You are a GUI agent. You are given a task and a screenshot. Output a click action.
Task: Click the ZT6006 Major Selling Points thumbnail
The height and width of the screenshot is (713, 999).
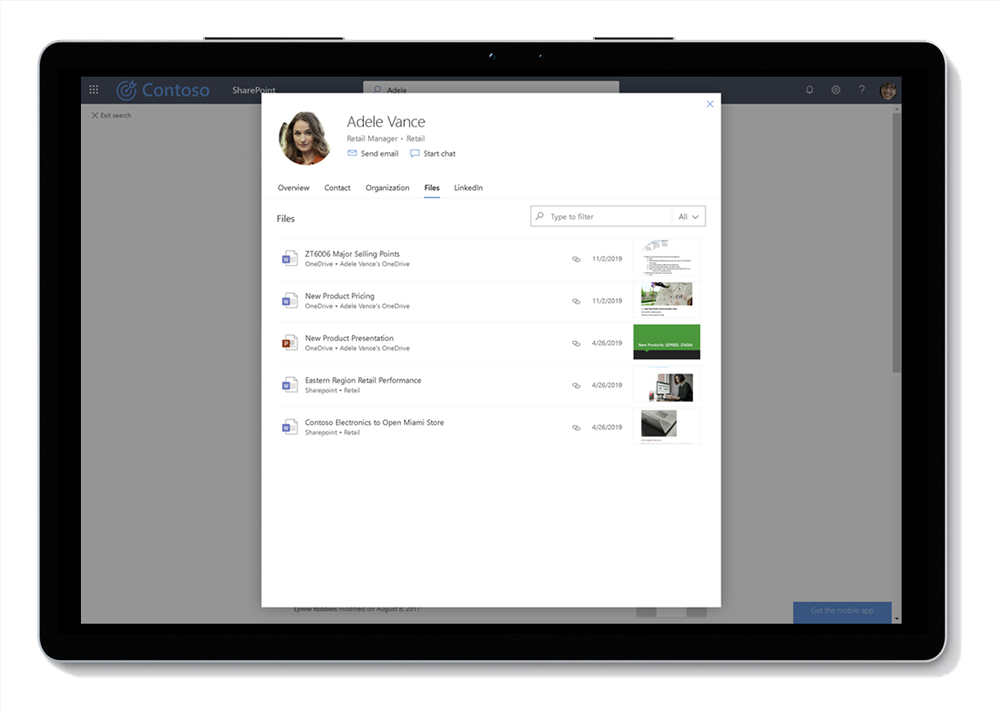pos(666,258)
